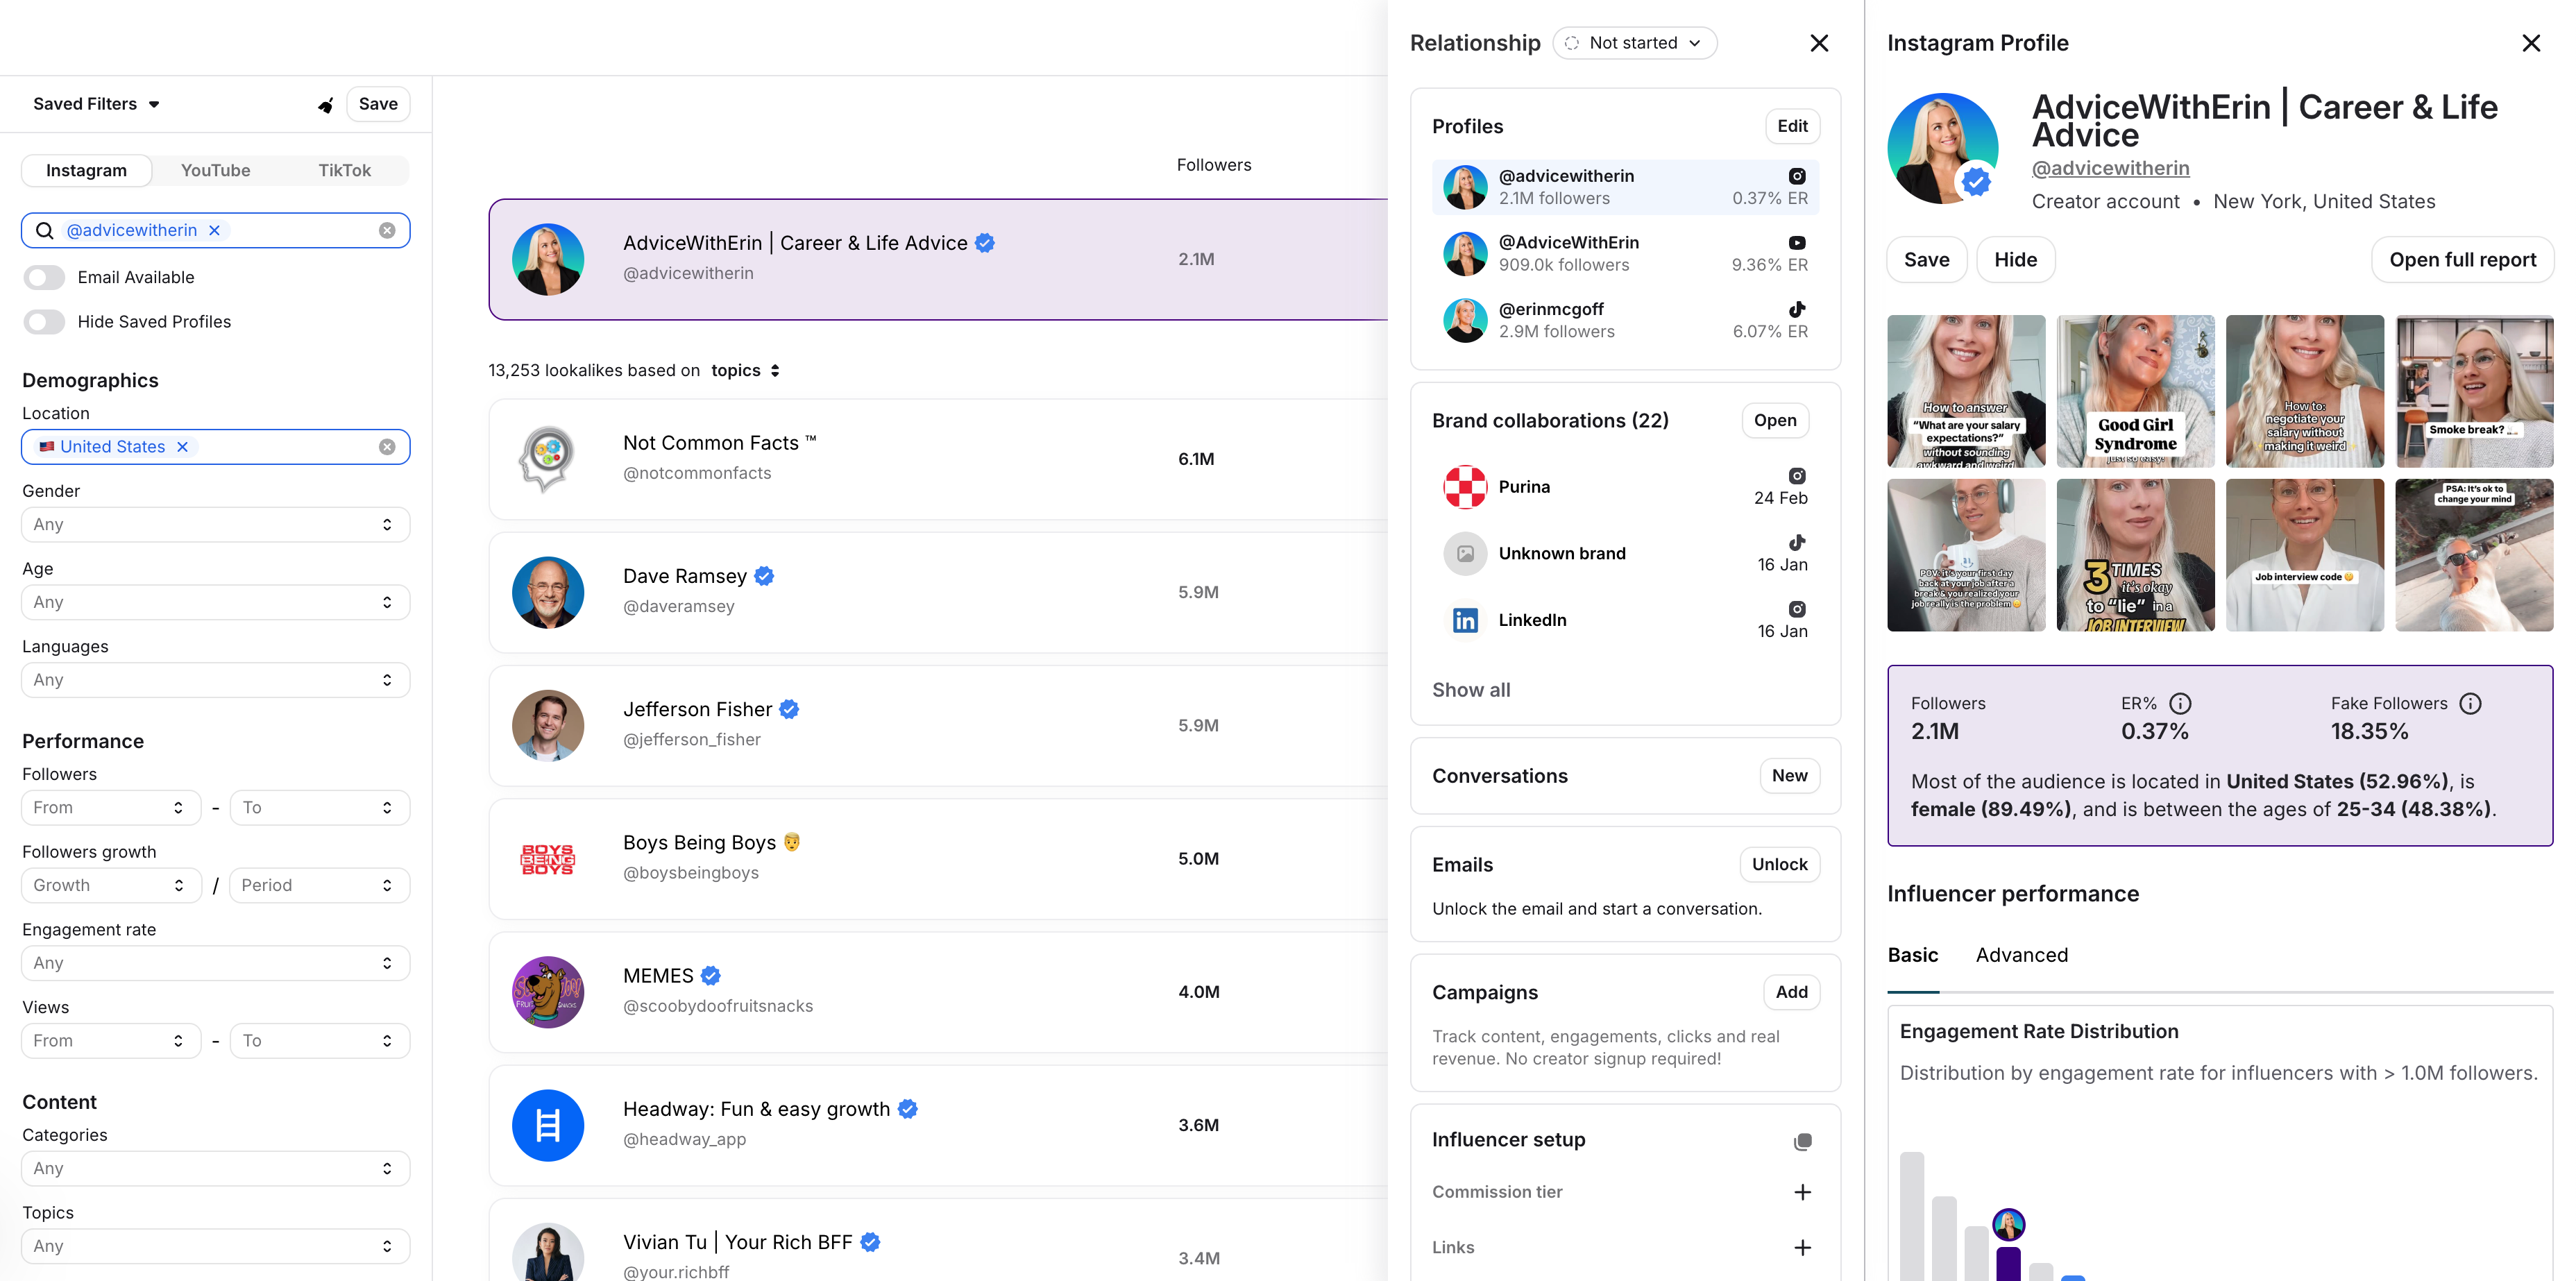
Task: Clear the @advicewitherin search field
Action: [x=387, y=231]
